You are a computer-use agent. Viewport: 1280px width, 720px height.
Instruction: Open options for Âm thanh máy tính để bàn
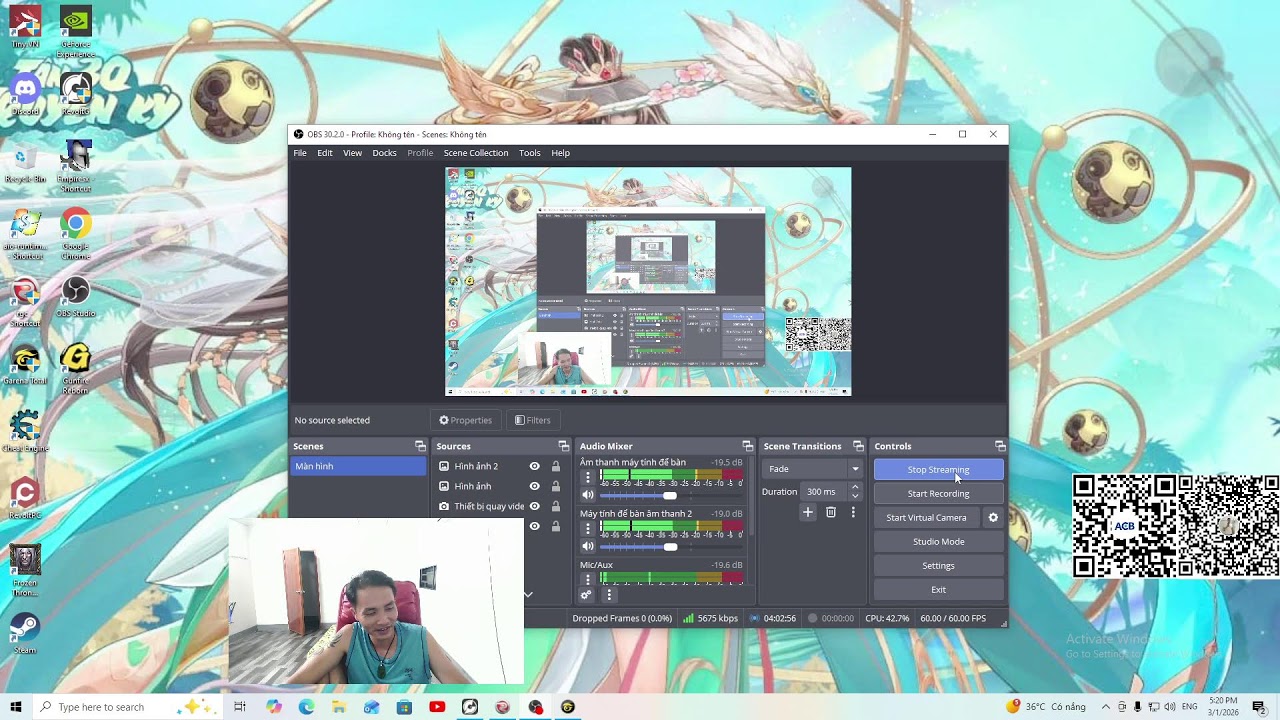[x=588, y=477]
